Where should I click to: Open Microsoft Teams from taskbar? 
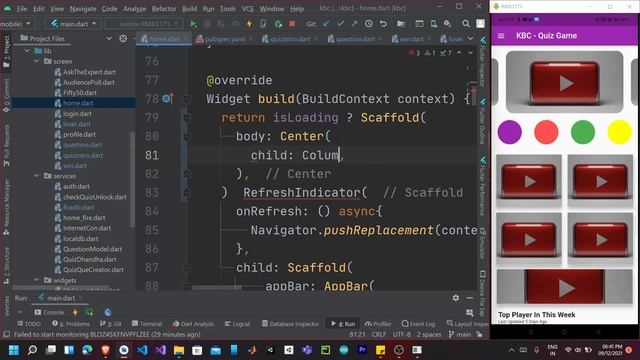(x=307, y=350)
